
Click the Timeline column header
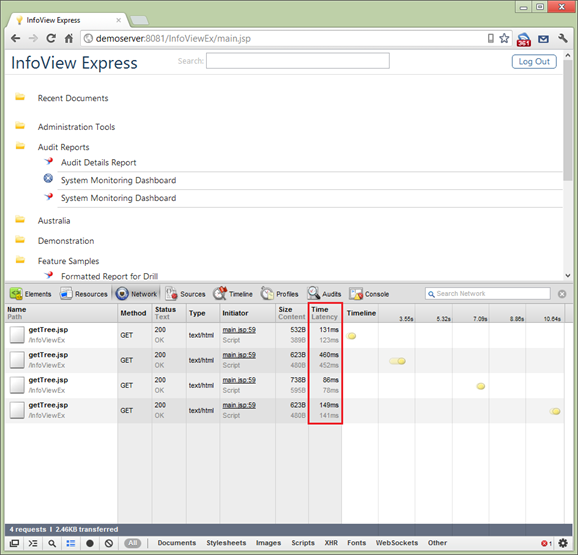tap(361, 313)
